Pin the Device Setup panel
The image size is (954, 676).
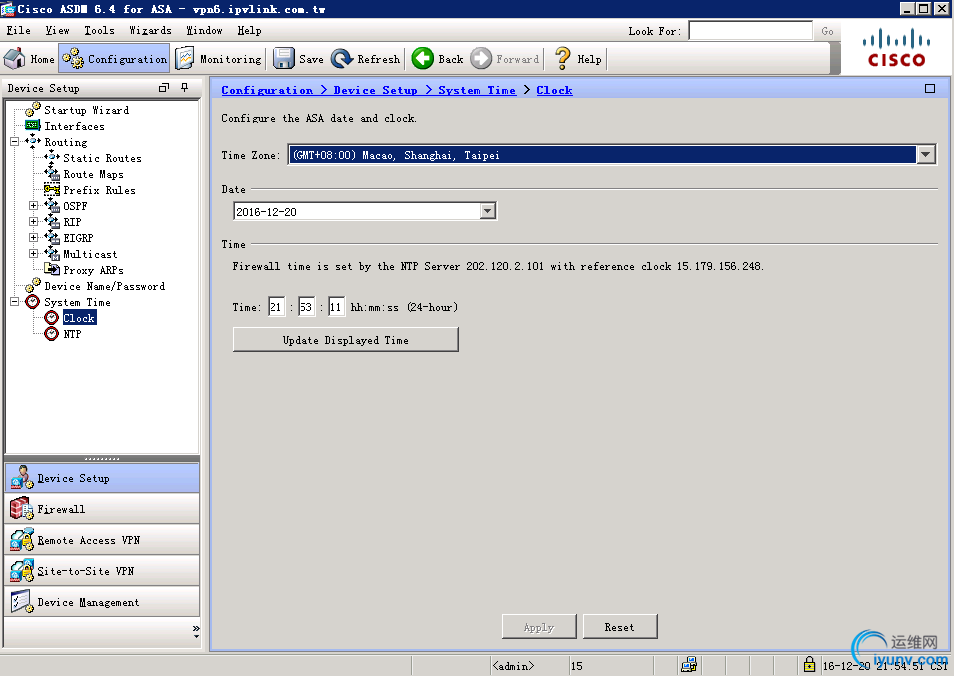184,88
